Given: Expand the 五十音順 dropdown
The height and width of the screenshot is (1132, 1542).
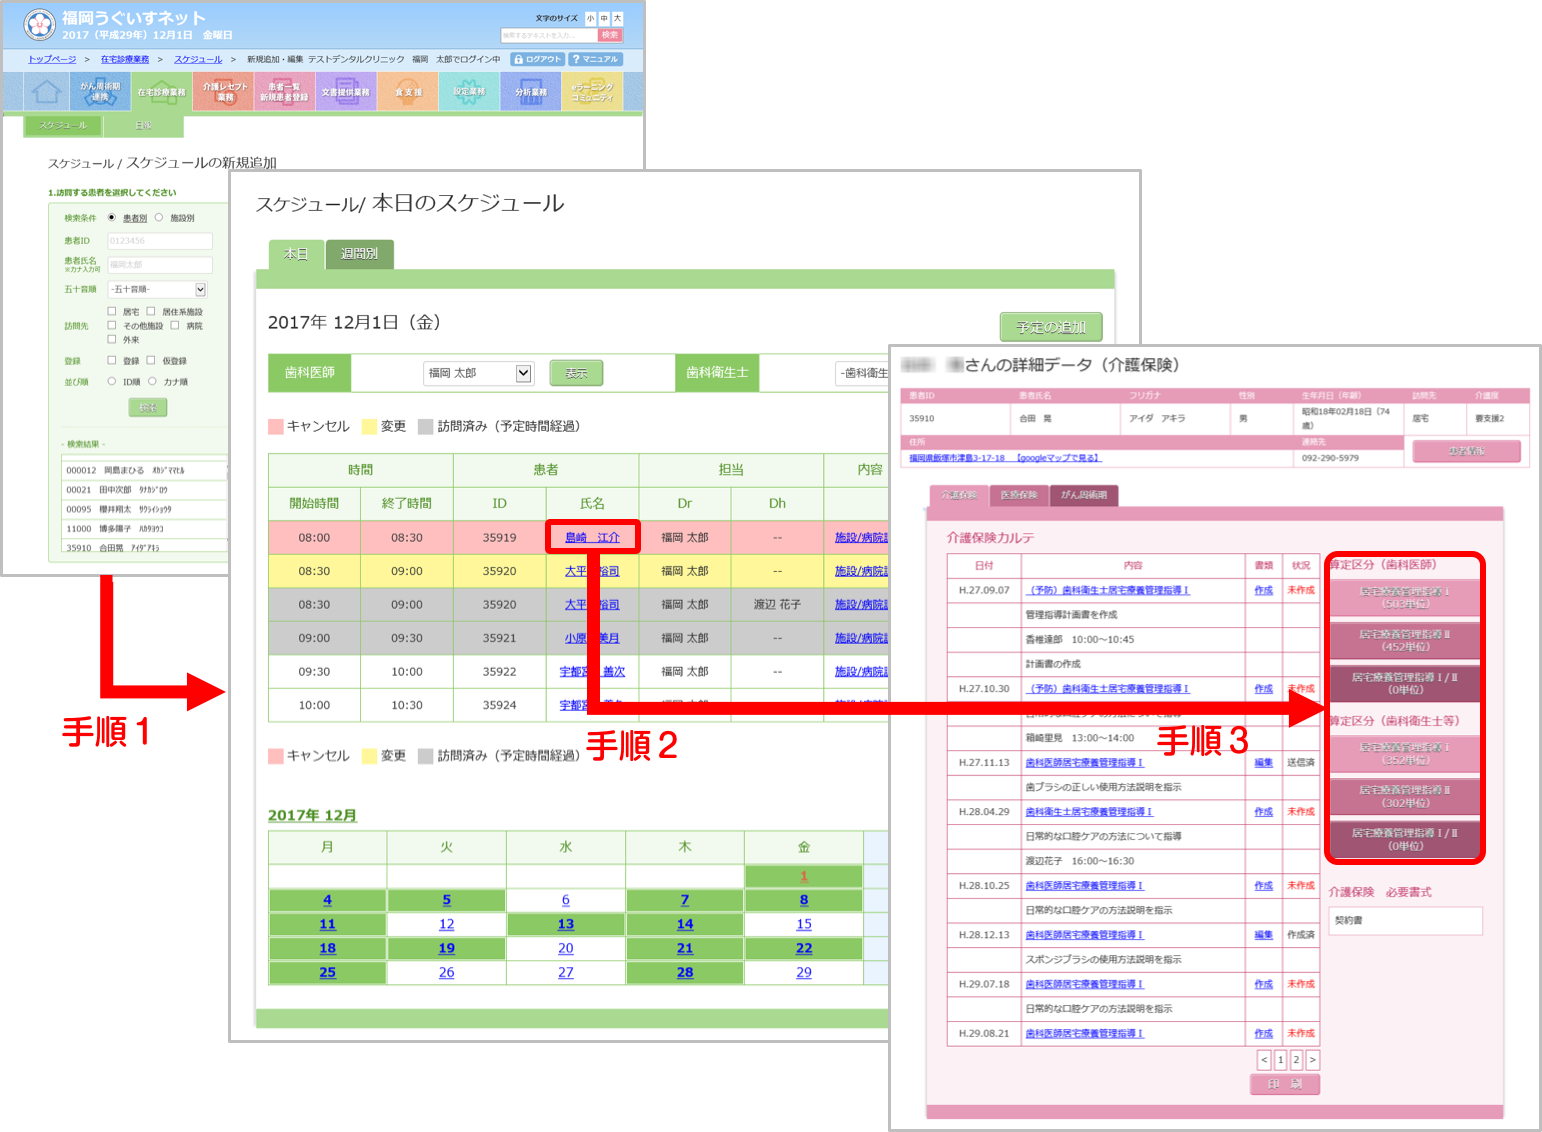Looking at the screenshot, I should (200, 290).
